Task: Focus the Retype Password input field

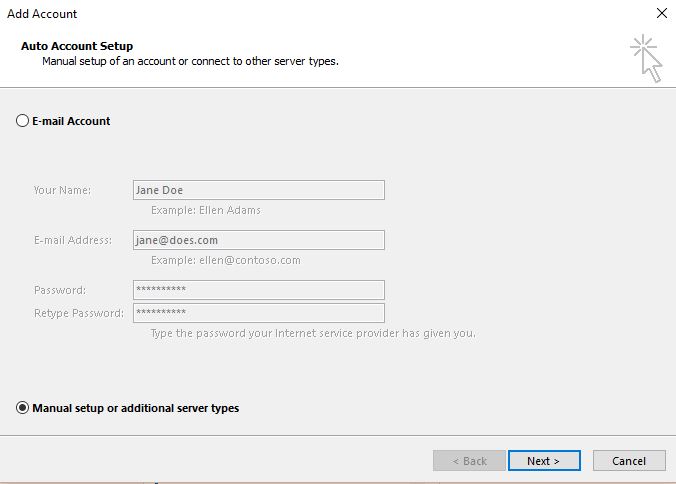Action: click(x=258, y=313)
